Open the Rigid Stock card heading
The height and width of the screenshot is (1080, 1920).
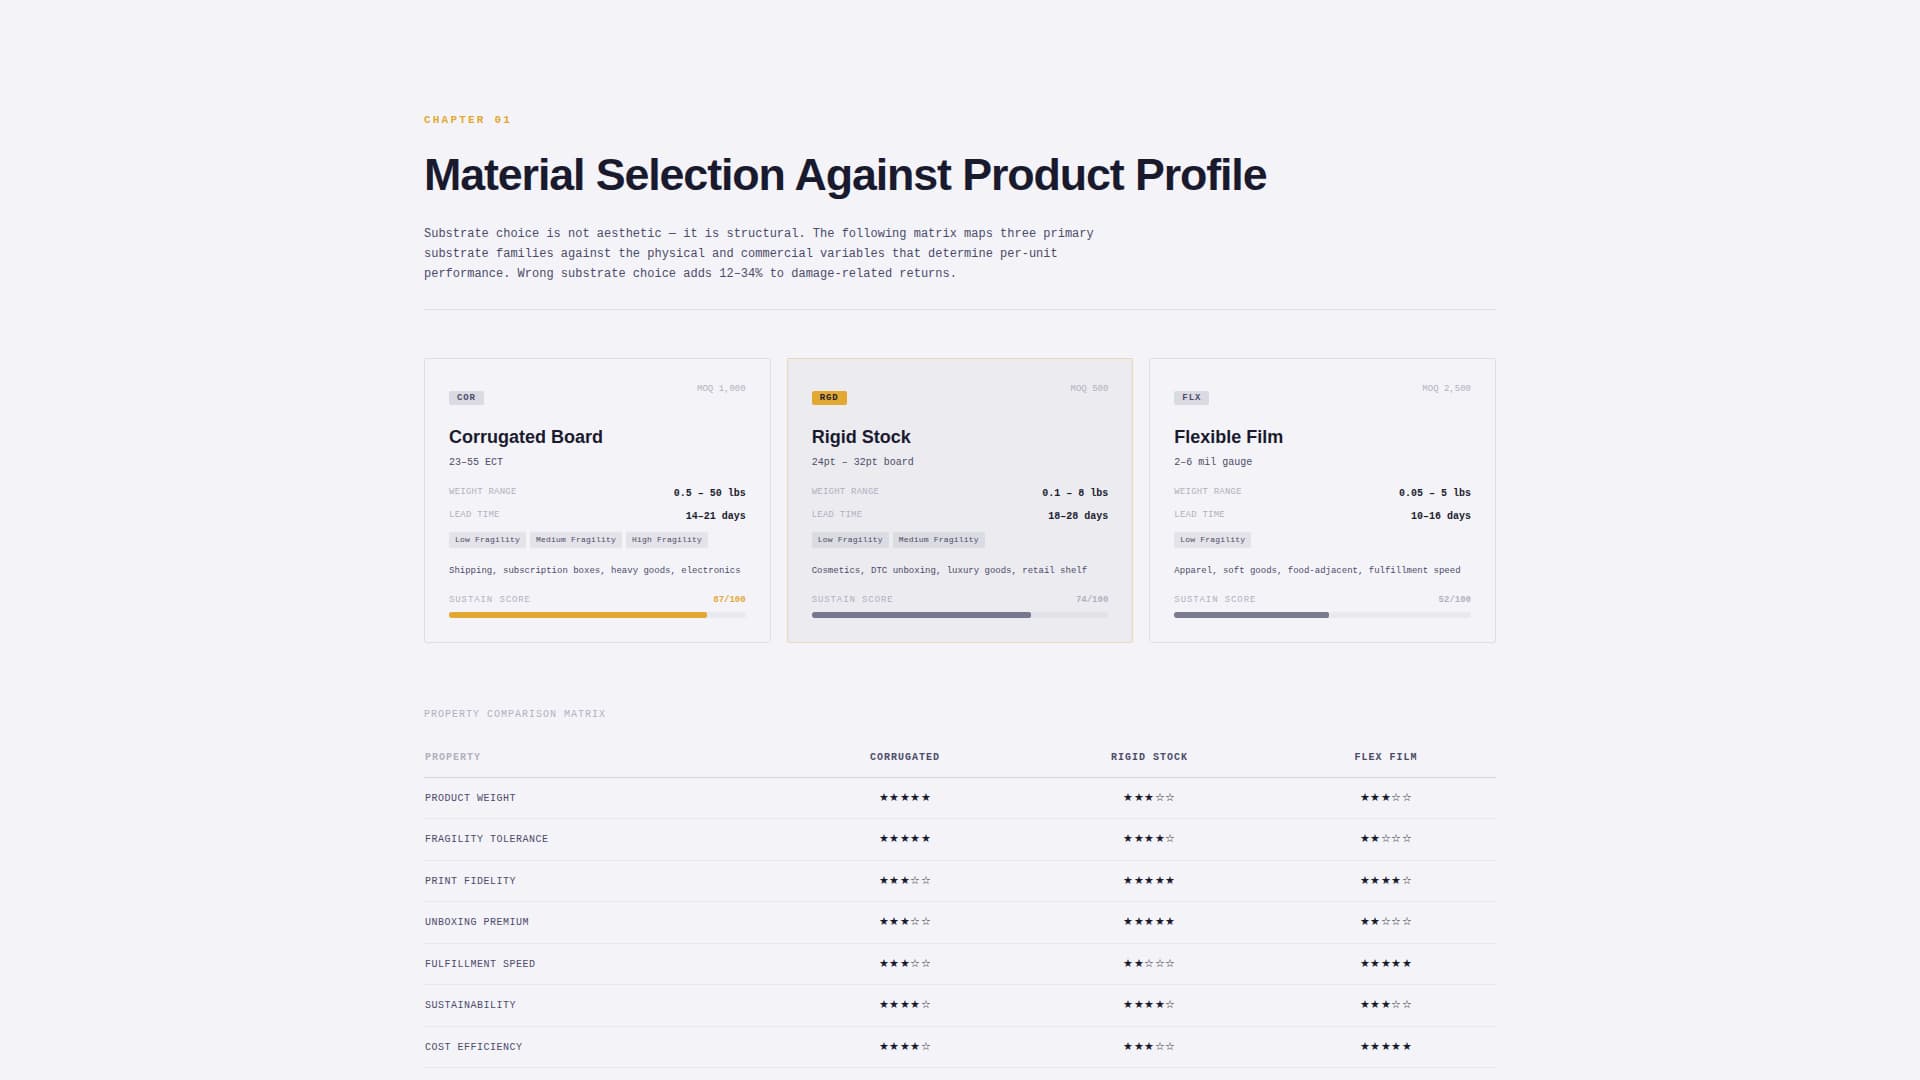[x=860, y=437]
